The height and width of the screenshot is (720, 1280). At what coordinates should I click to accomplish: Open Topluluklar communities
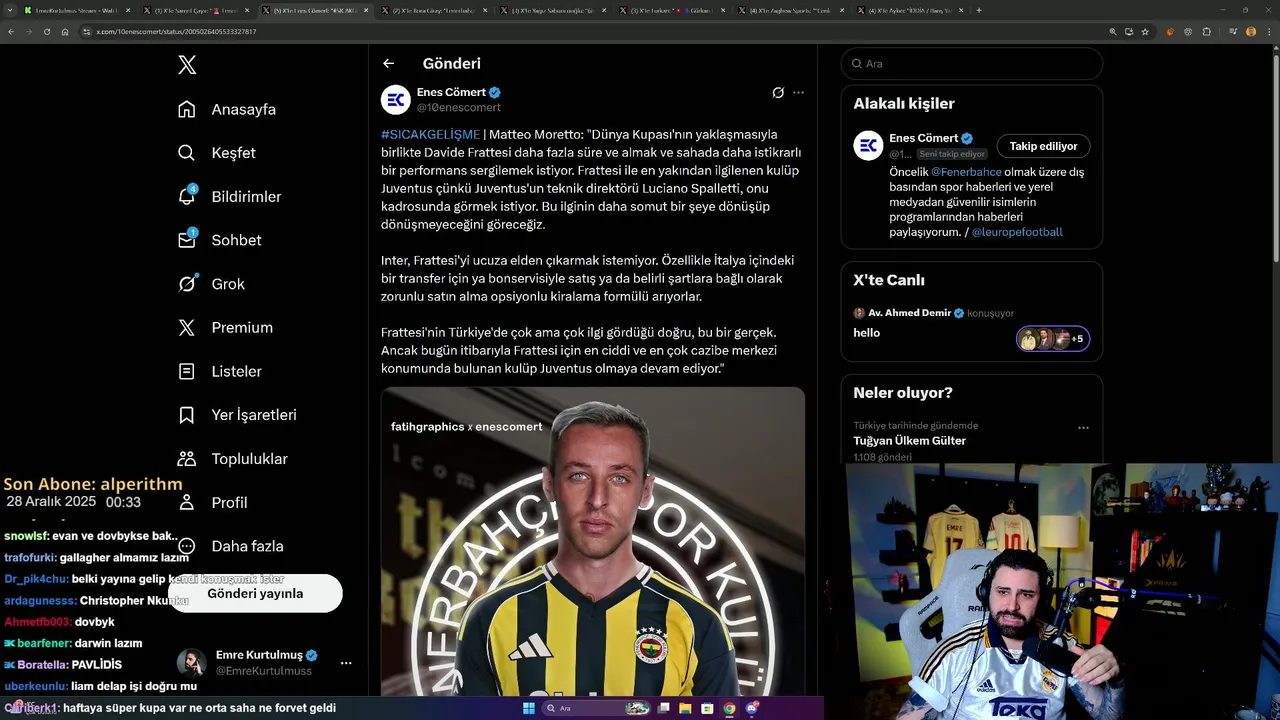click(x=232, y=459)
